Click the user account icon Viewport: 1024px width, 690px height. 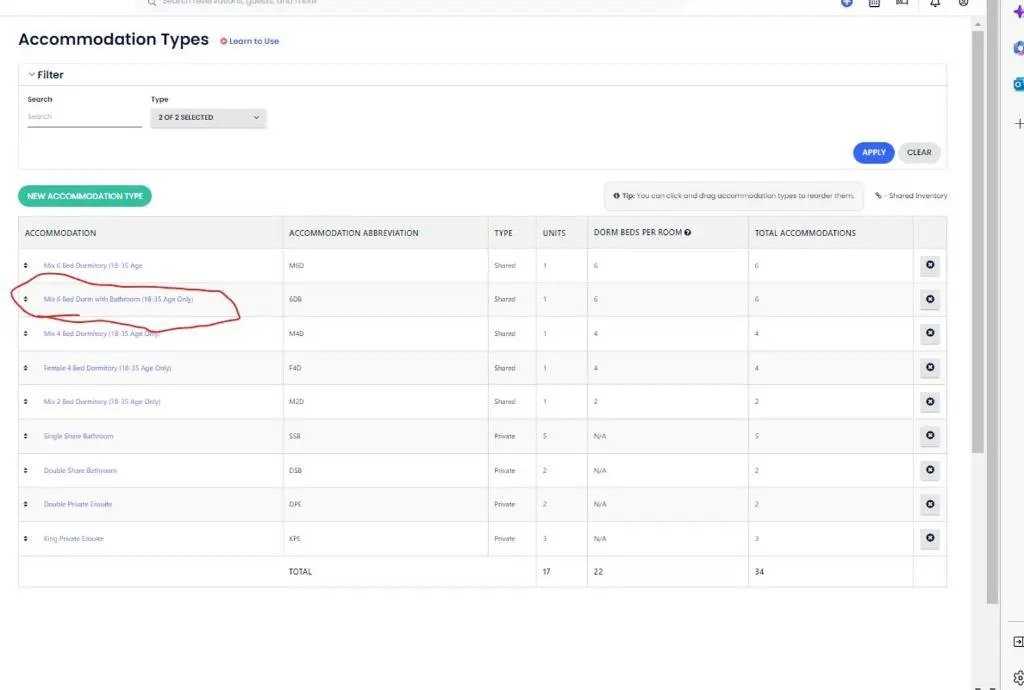963,4
